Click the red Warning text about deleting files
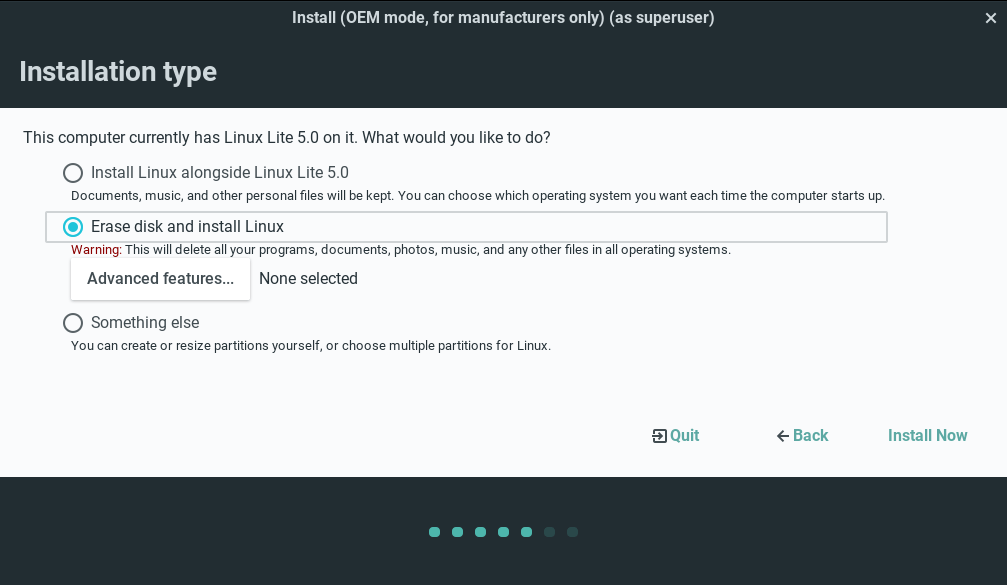The image size is (1007, 585). point(96,250)
